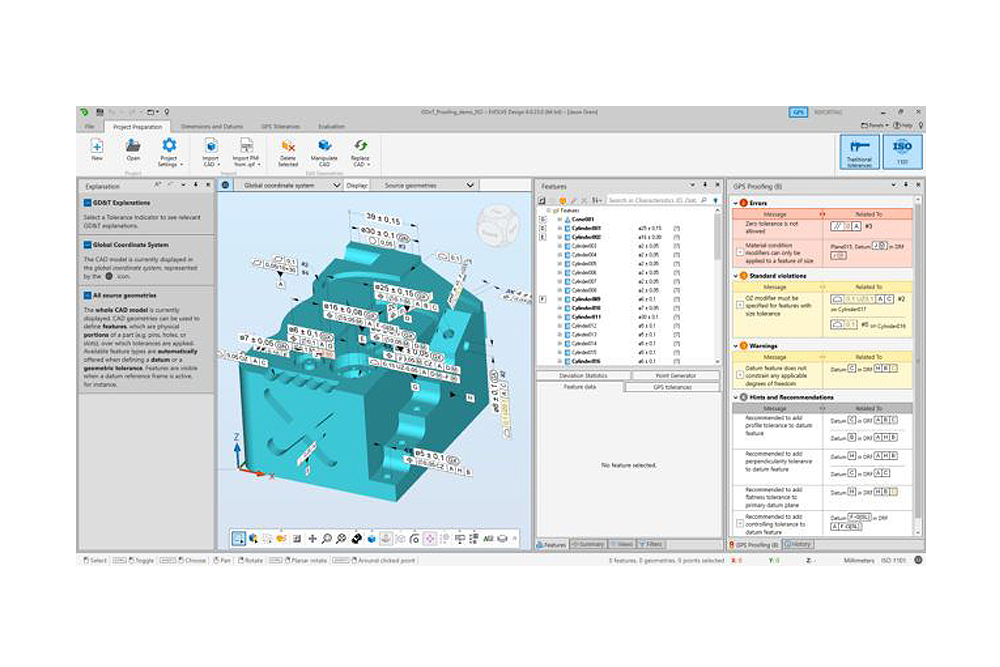Image resolution: width=1000 pixels, height=667 pixels.
Task: Collapse the Errors section
Action: click(x=736, y=203)
